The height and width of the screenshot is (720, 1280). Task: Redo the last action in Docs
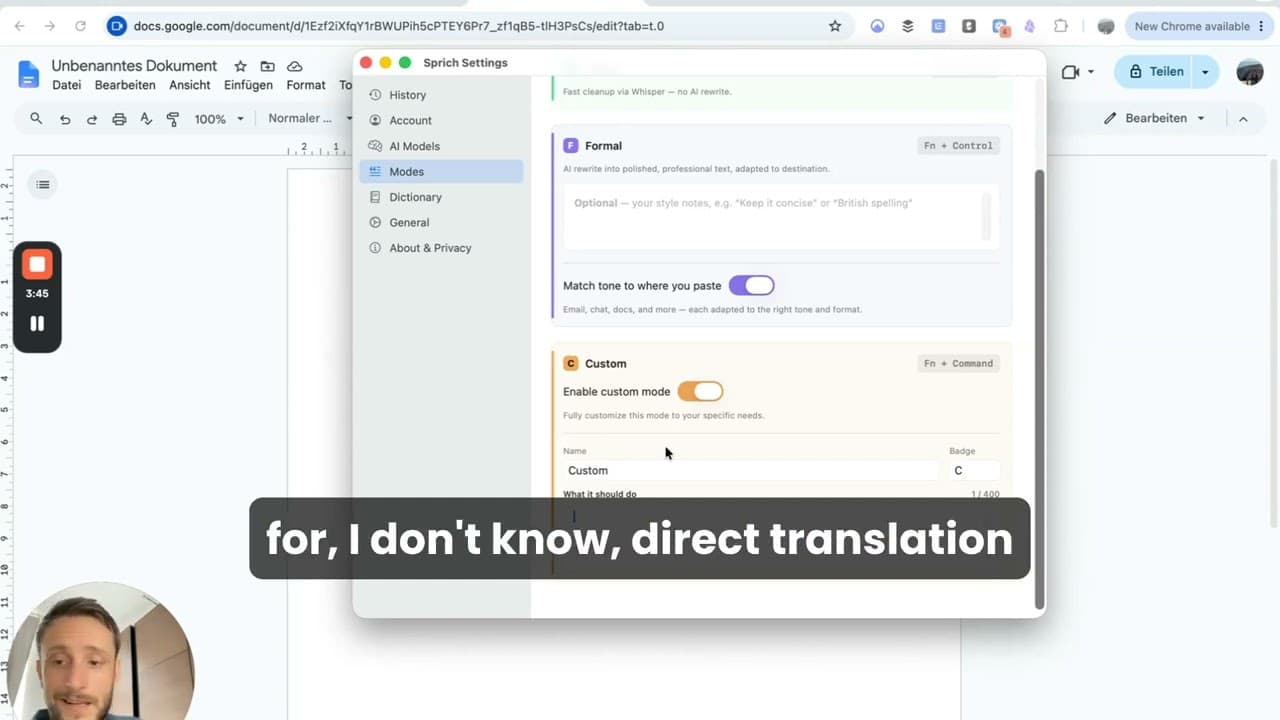[x=92, y=119]
